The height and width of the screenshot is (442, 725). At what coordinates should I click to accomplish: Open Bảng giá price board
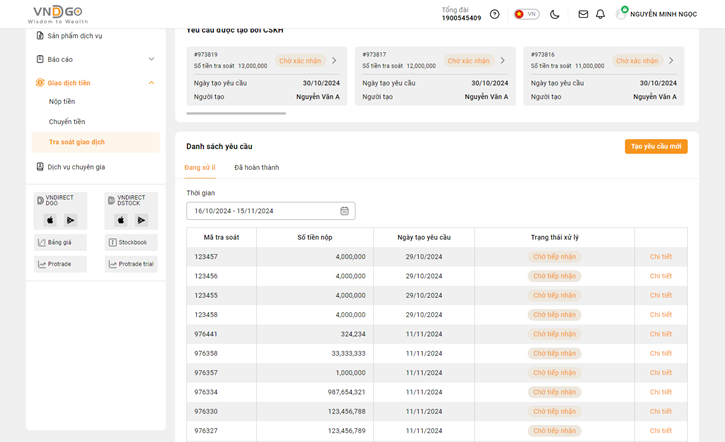pyautogui.click(x=60, y=242)
